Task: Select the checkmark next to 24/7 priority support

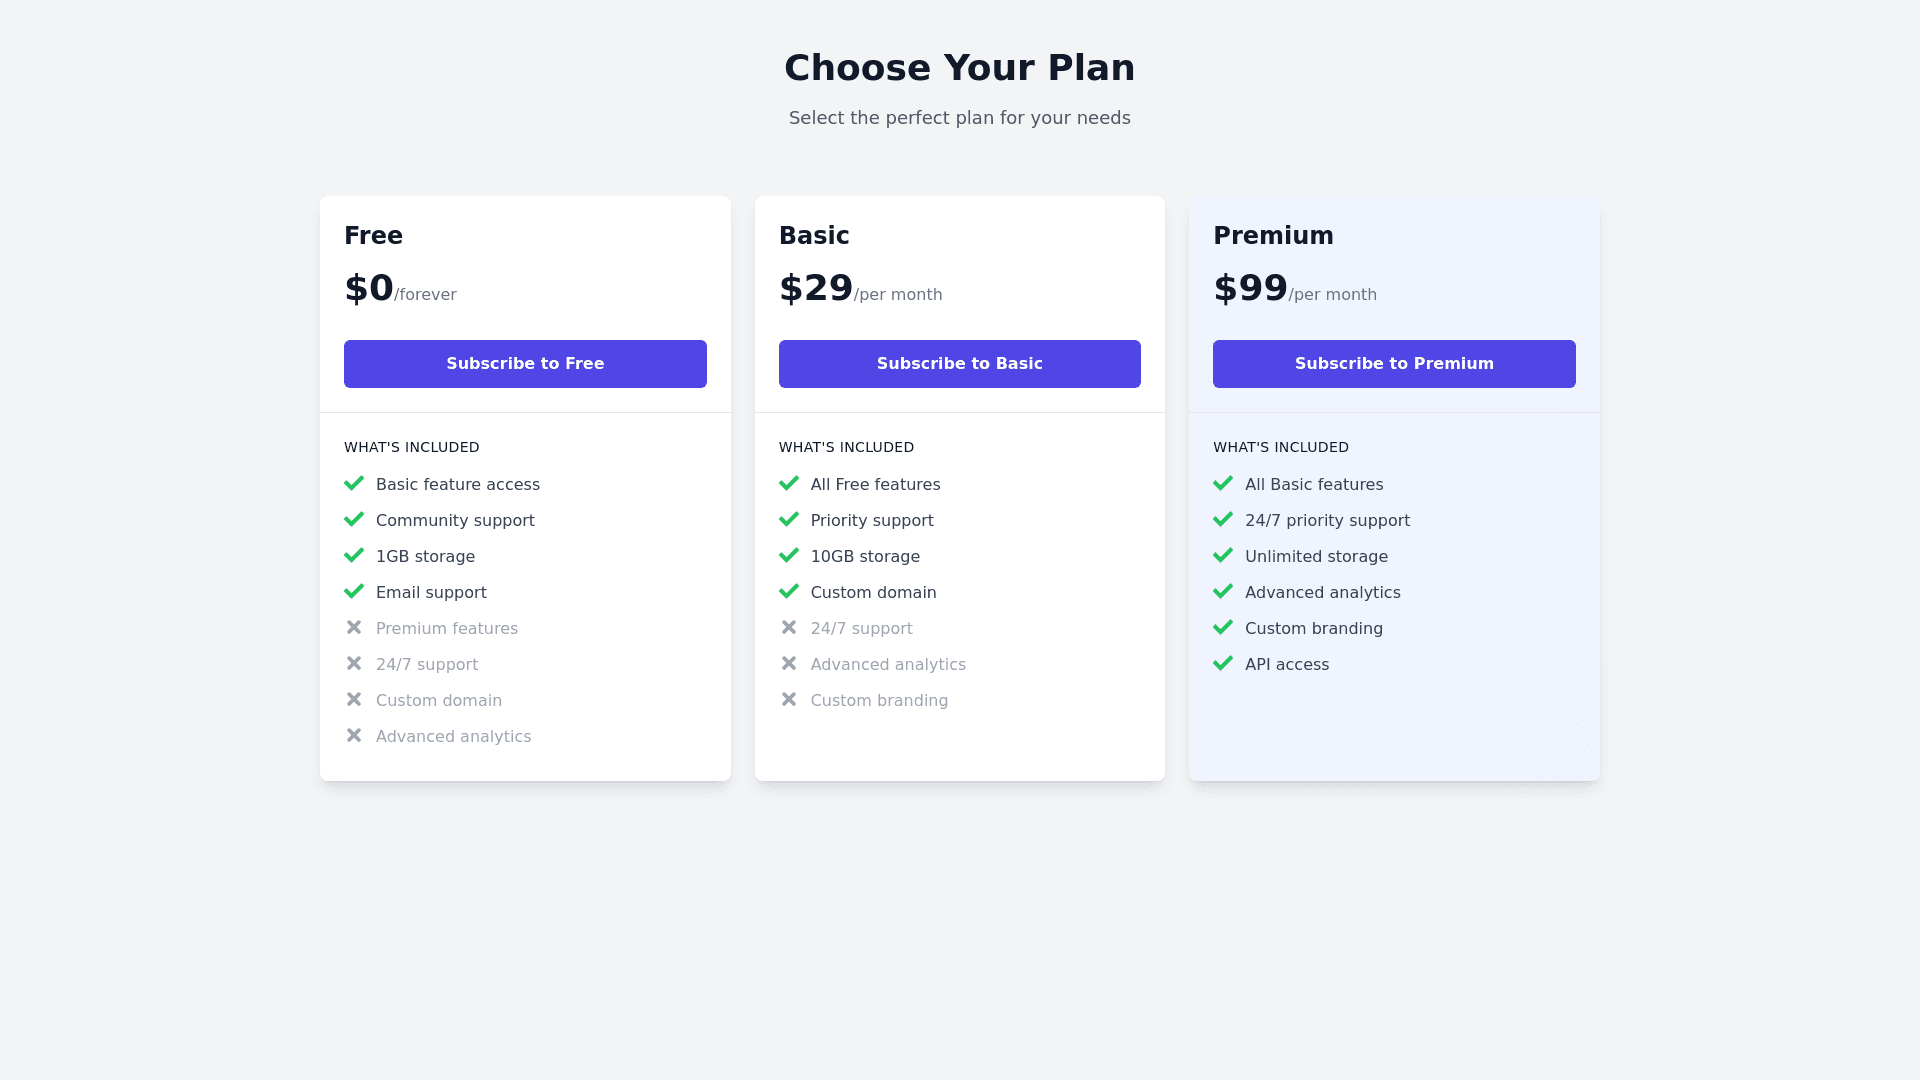Action: [1223, 520]
